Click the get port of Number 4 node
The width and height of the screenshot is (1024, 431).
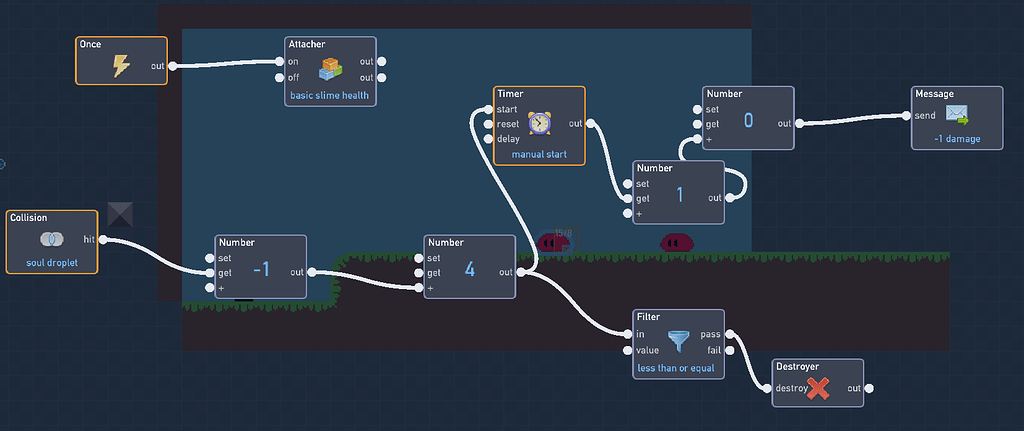pos(419,273)
